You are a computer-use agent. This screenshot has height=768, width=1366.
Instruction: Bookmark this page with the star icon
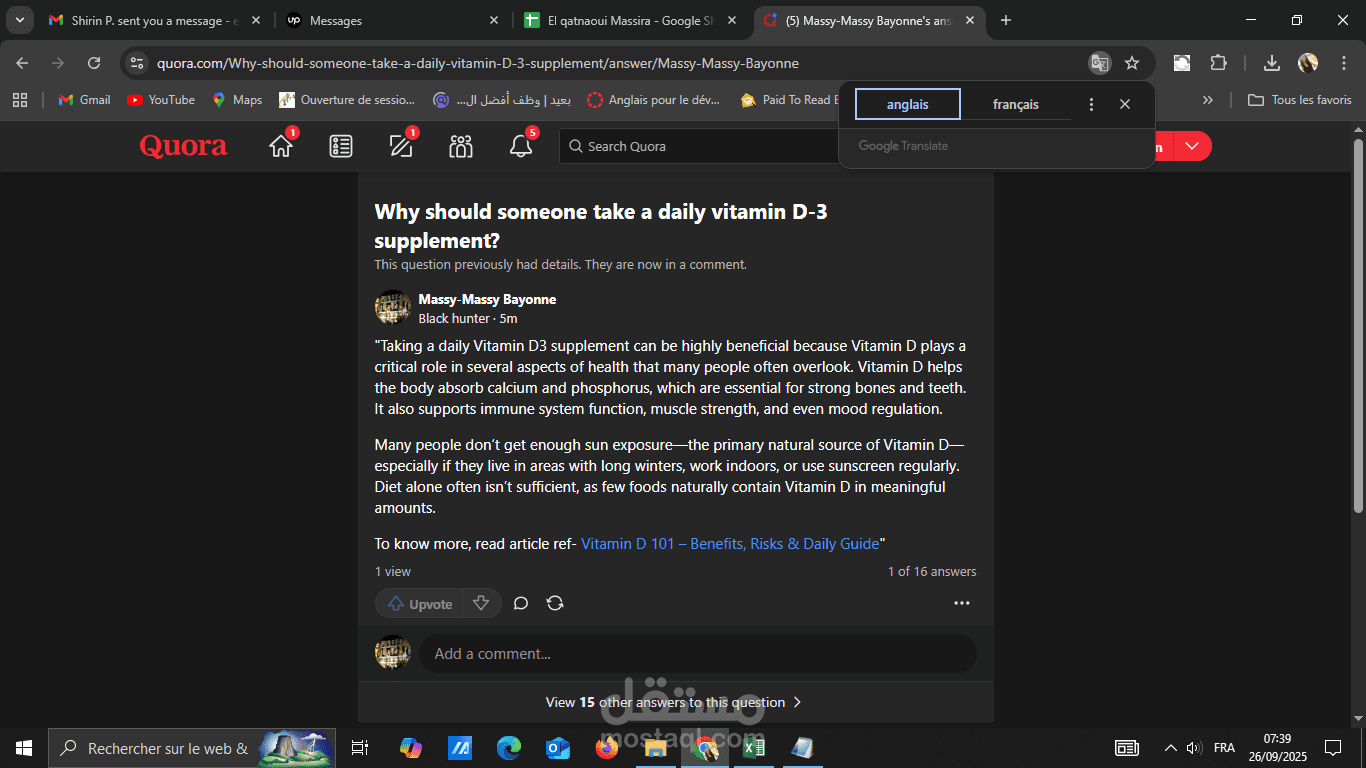1132,63
